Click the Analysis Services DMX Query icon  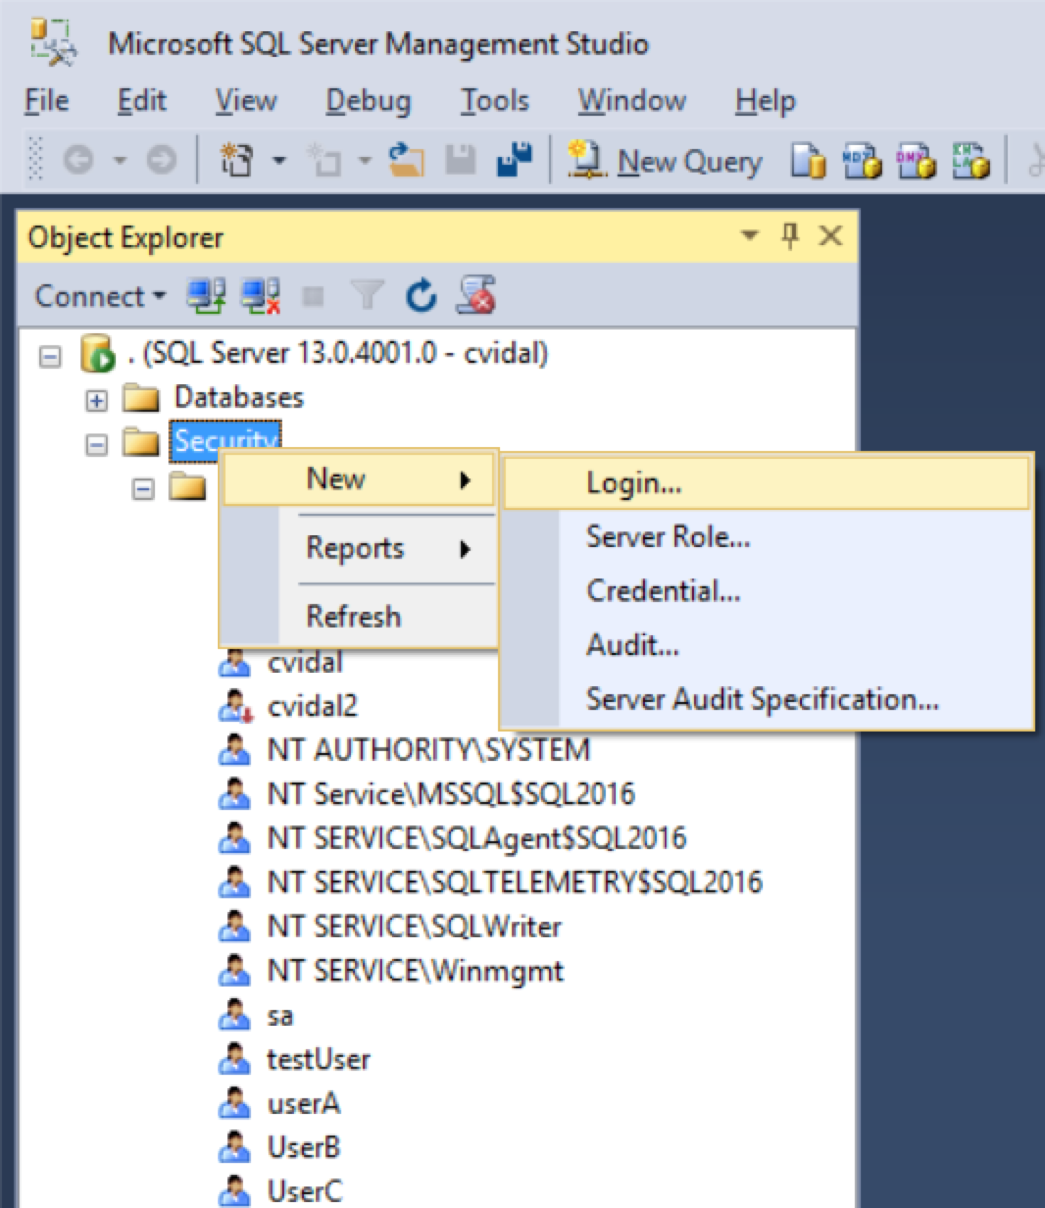916,161
